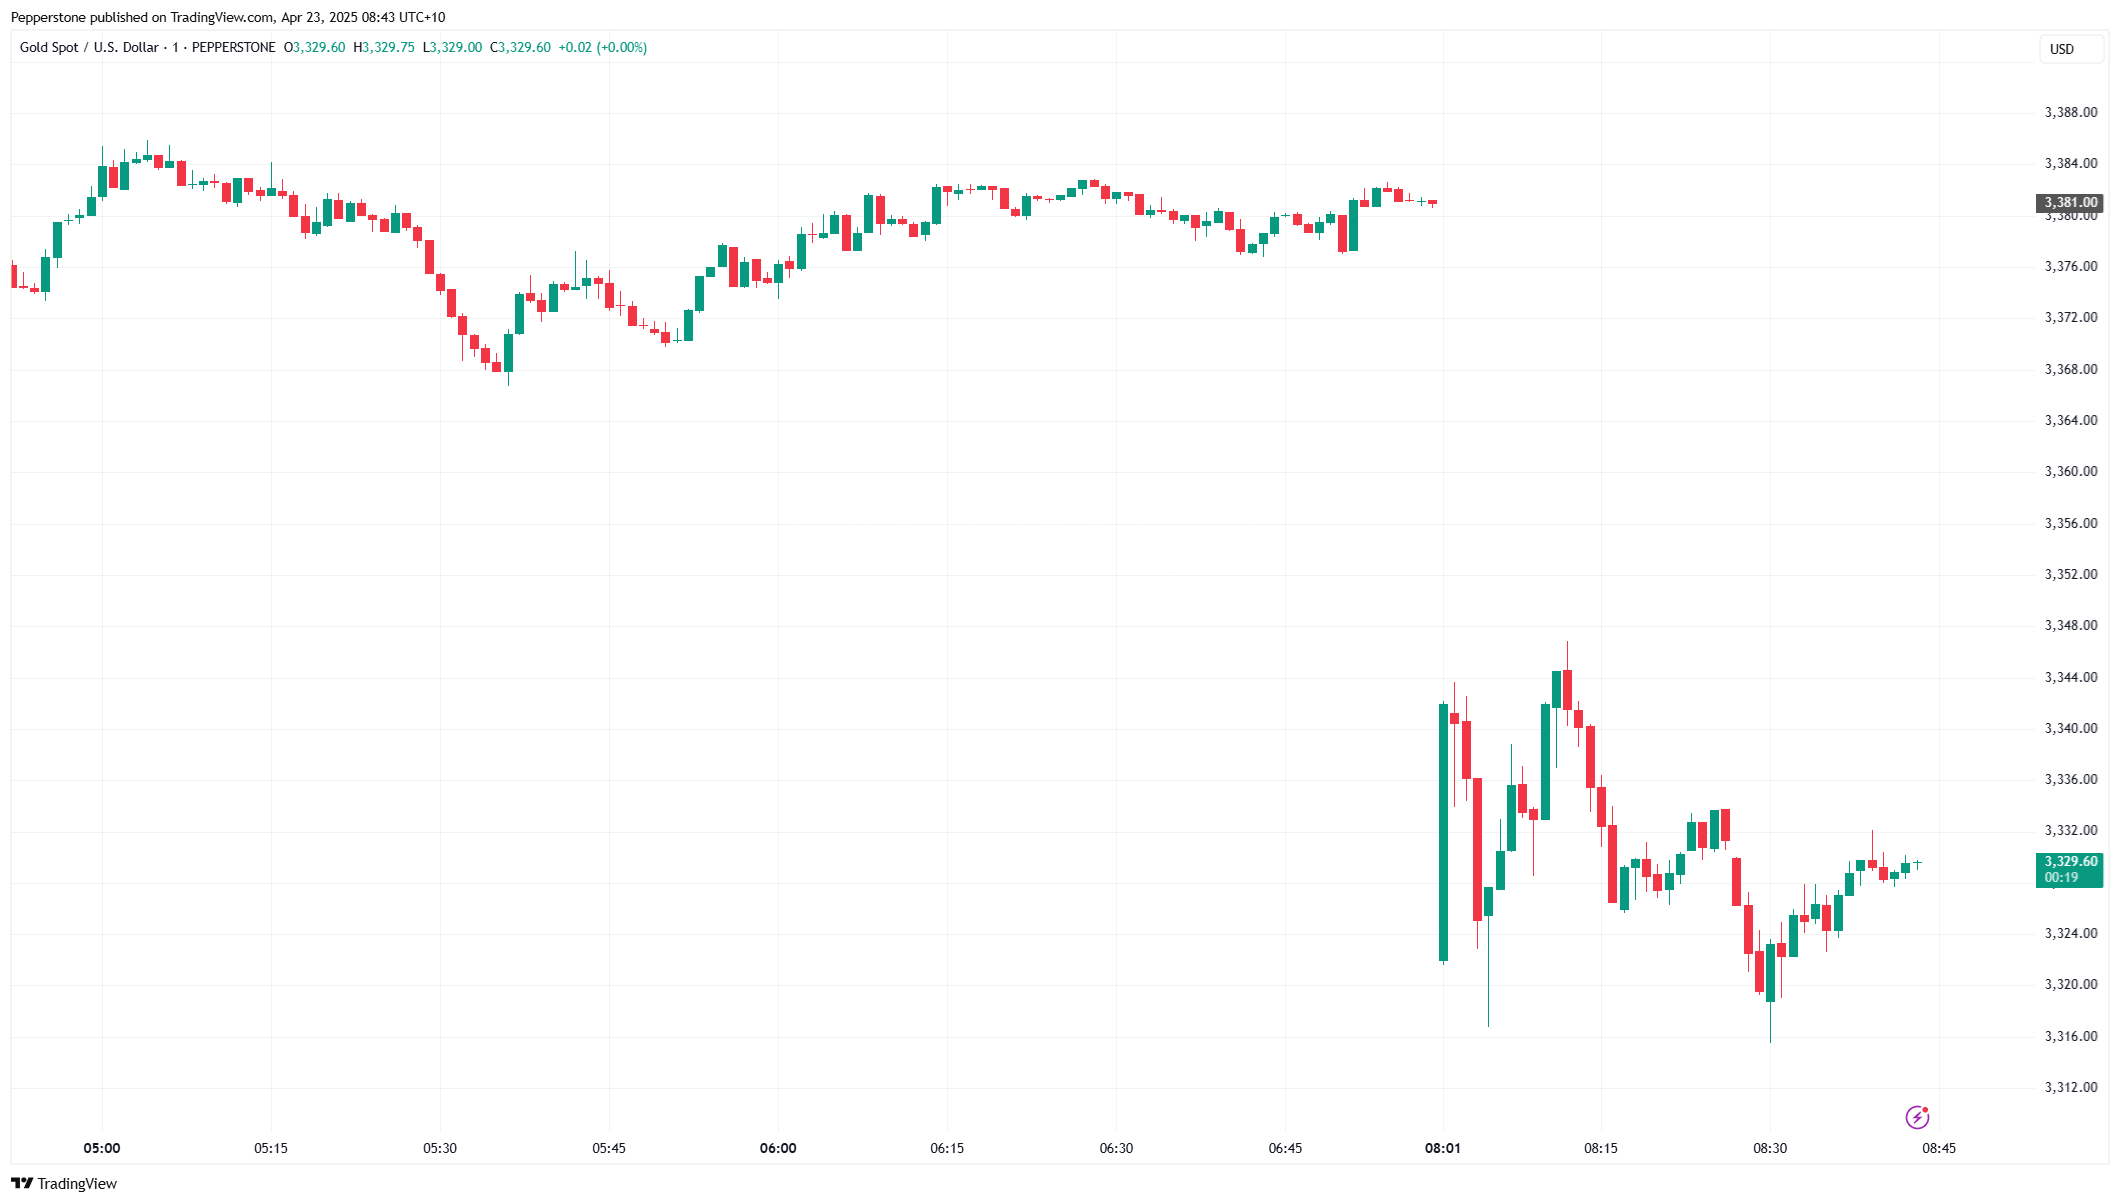Click the close value C3,329.60 in legend
Screen dimensions: 2120x1203
click(x=520, y=47)
